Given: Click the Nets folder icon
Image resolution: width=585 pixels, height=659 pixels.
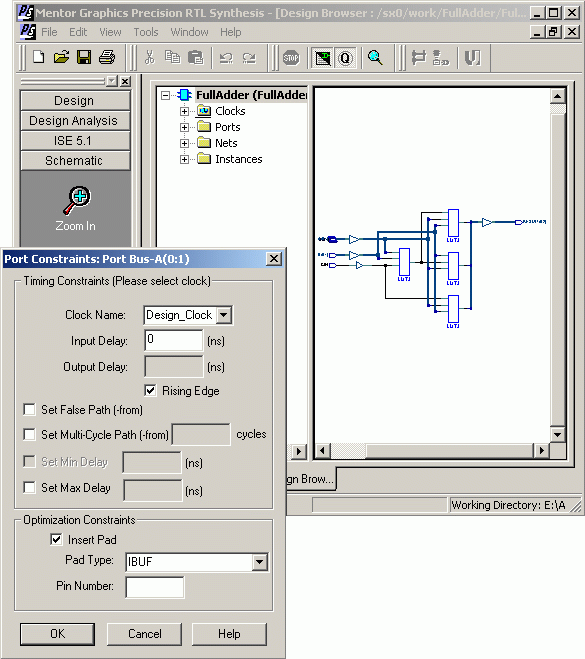Looking at the screenshot, I should pos(204,142).
